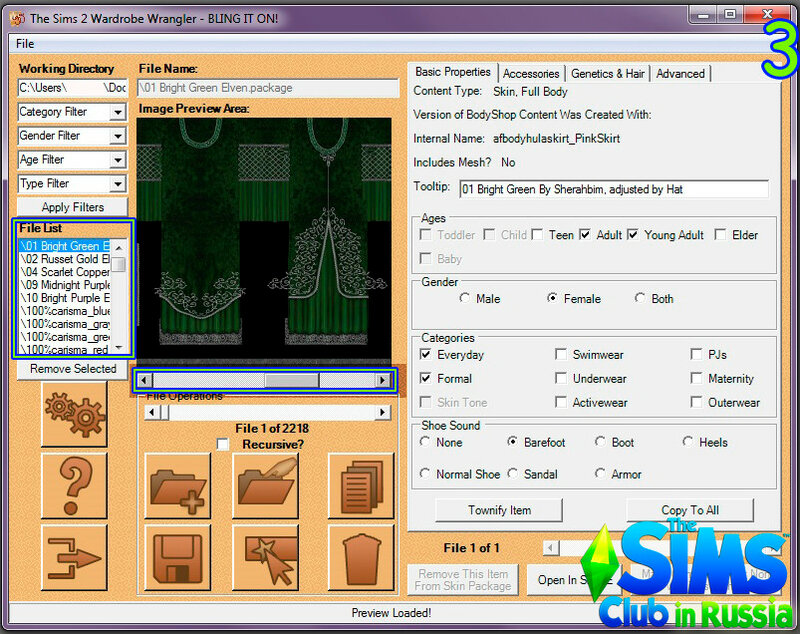
Task: Open help with the question mark icon
Action: point(74,486)
